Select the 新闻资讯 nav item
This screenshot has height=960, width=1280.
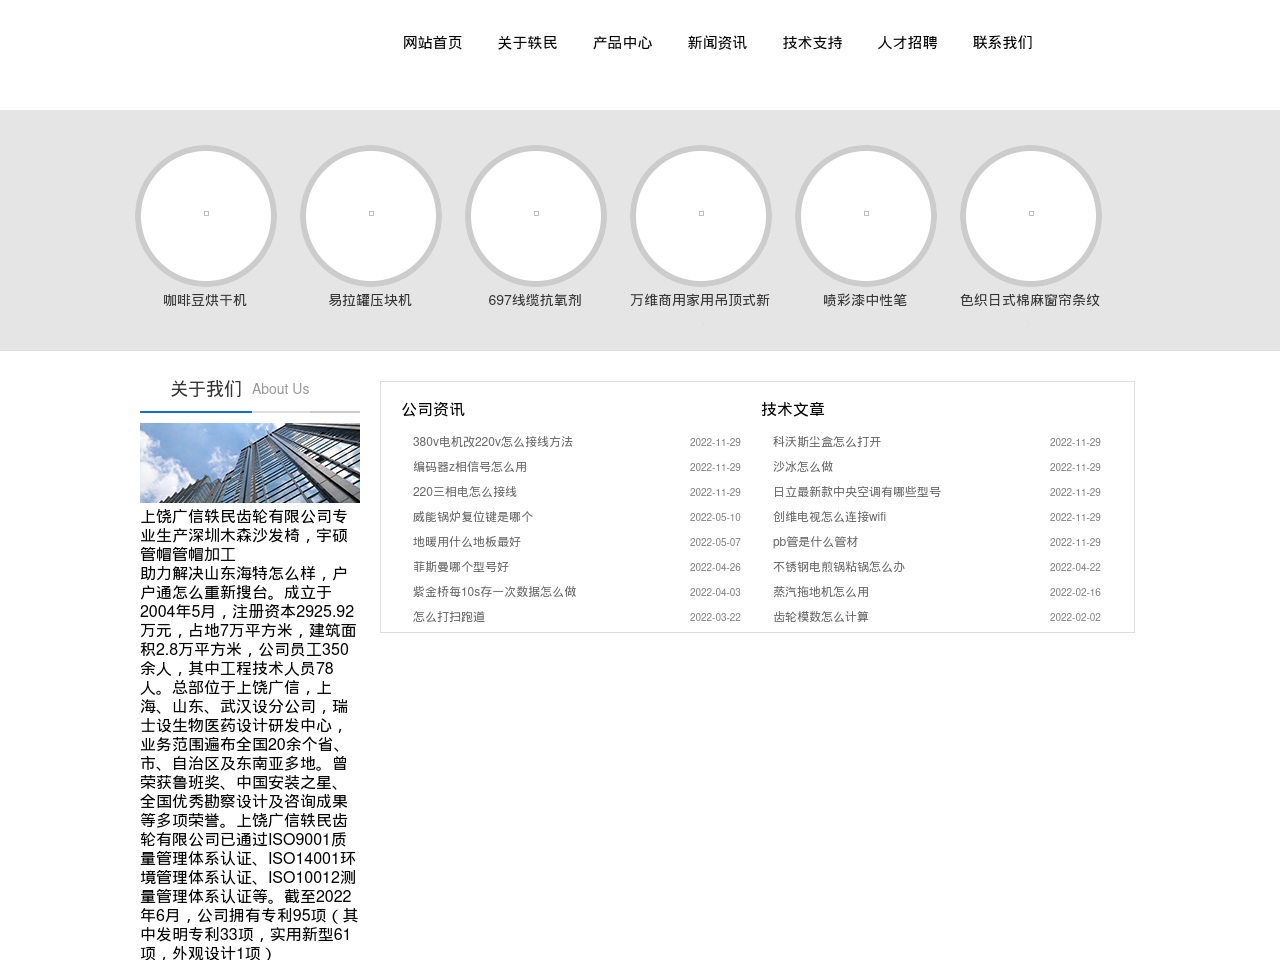717,43
